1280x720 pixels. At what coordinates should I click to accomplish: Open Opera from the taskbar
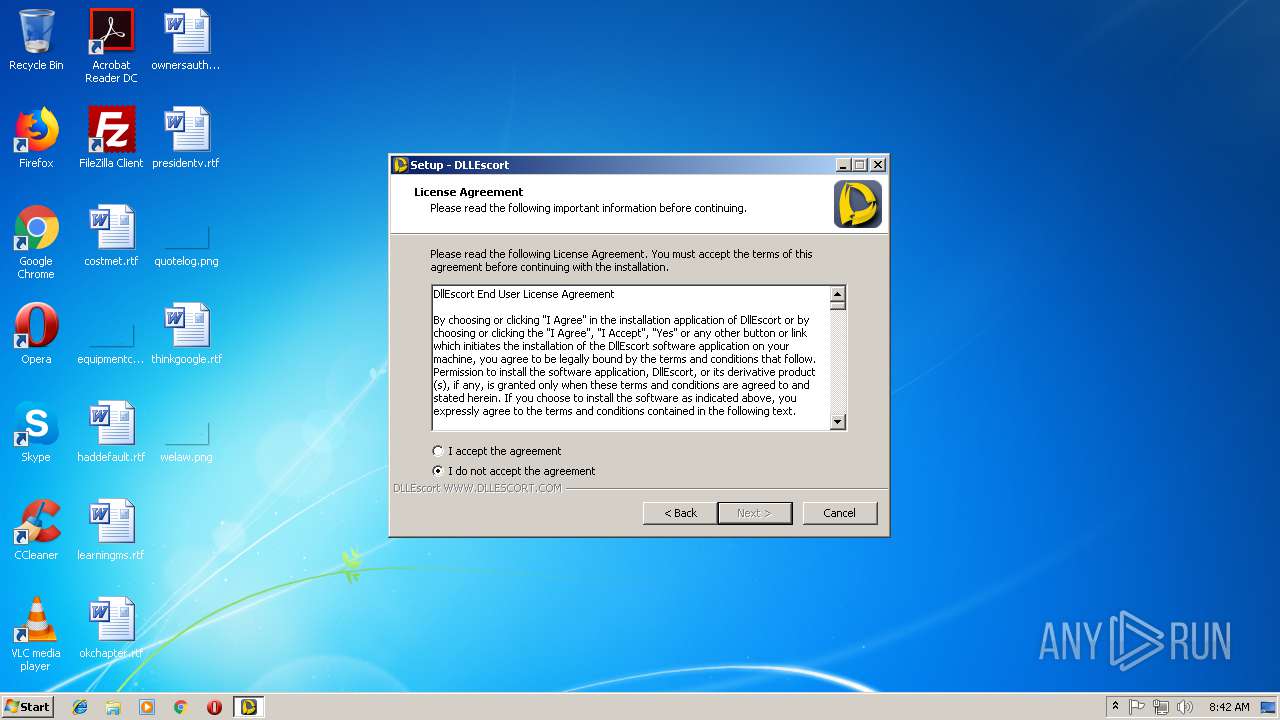(x=214, y=707)
